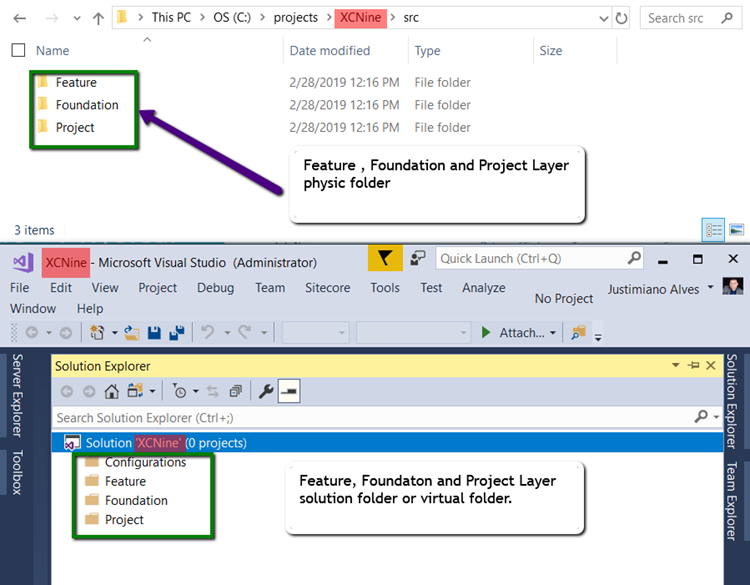
Task: Sort by Name column header
Action: (53, 51)
